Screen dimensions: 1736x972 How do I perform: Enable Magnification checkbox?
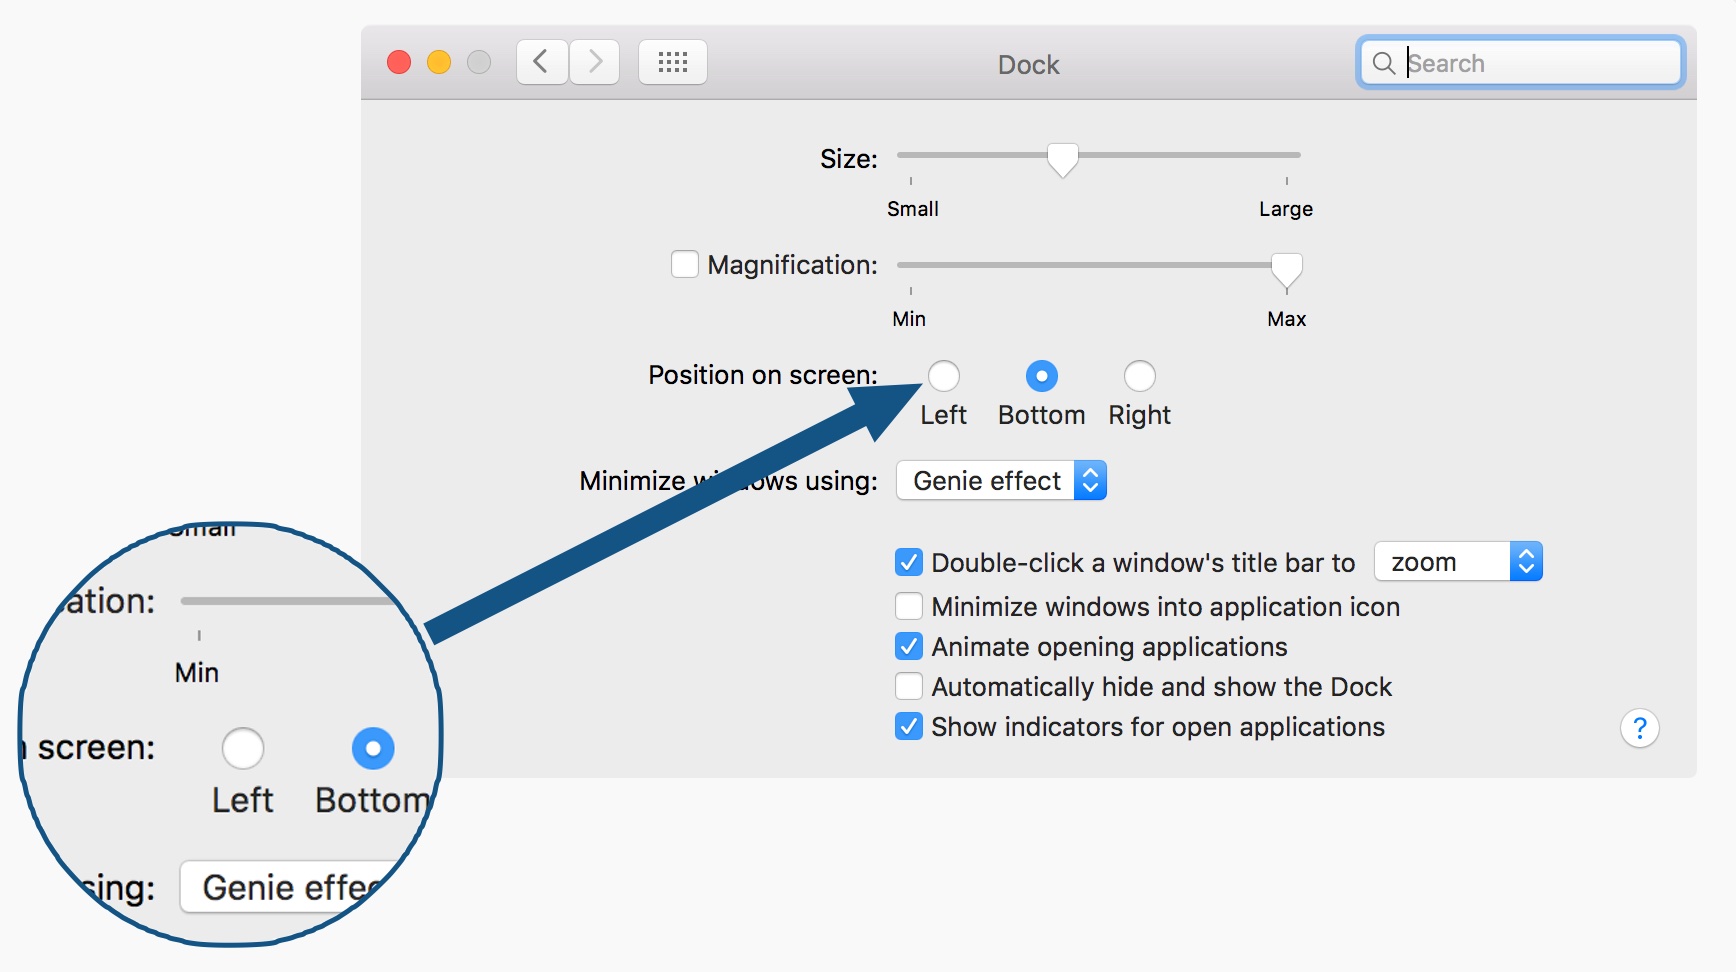click(685, 263)
